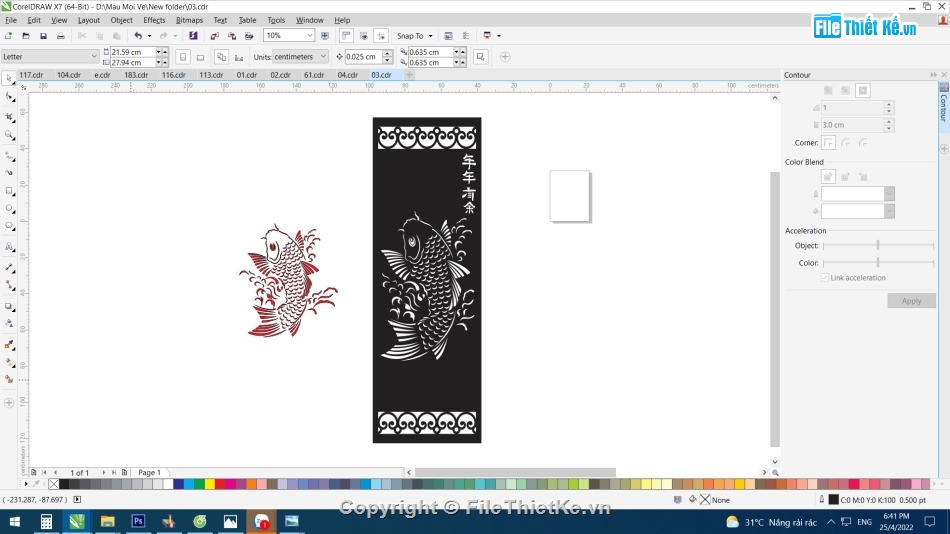Select the Rectangle tool

(9, 191)
